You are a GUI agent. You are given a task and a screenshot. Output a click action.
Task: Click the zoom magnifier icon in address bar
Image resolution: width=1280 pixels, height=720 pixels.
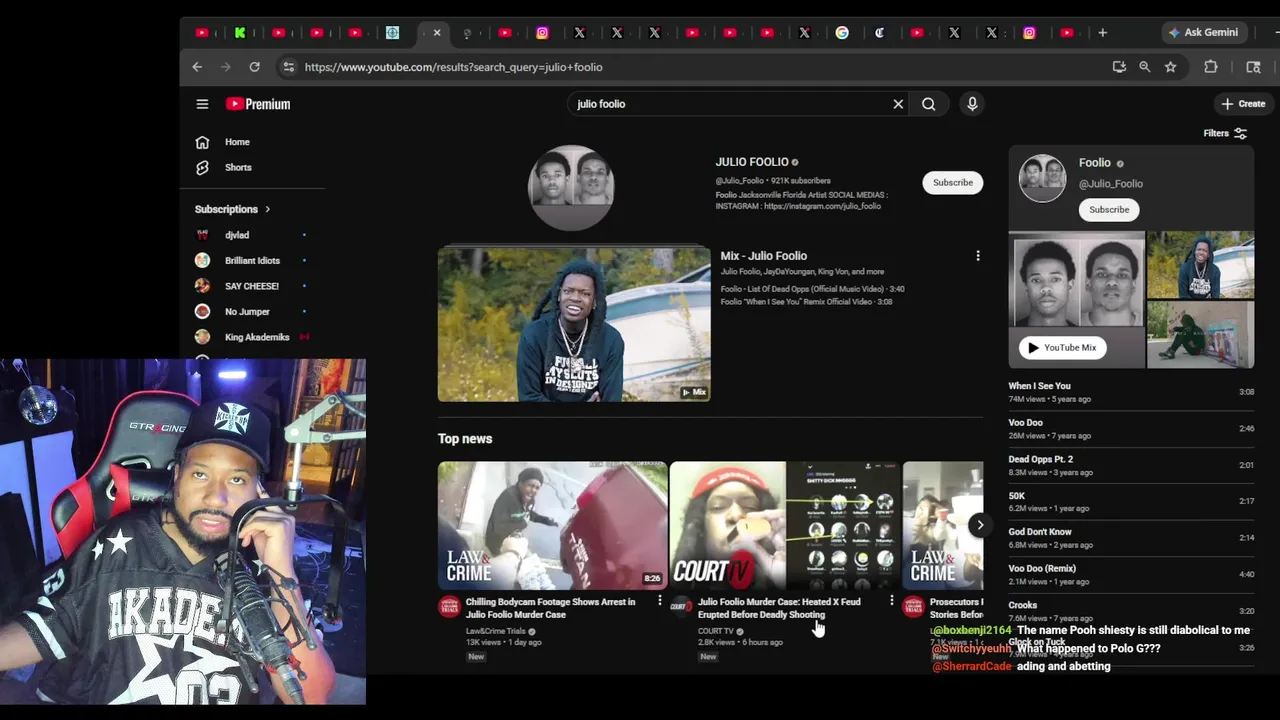coord(1144,67)
